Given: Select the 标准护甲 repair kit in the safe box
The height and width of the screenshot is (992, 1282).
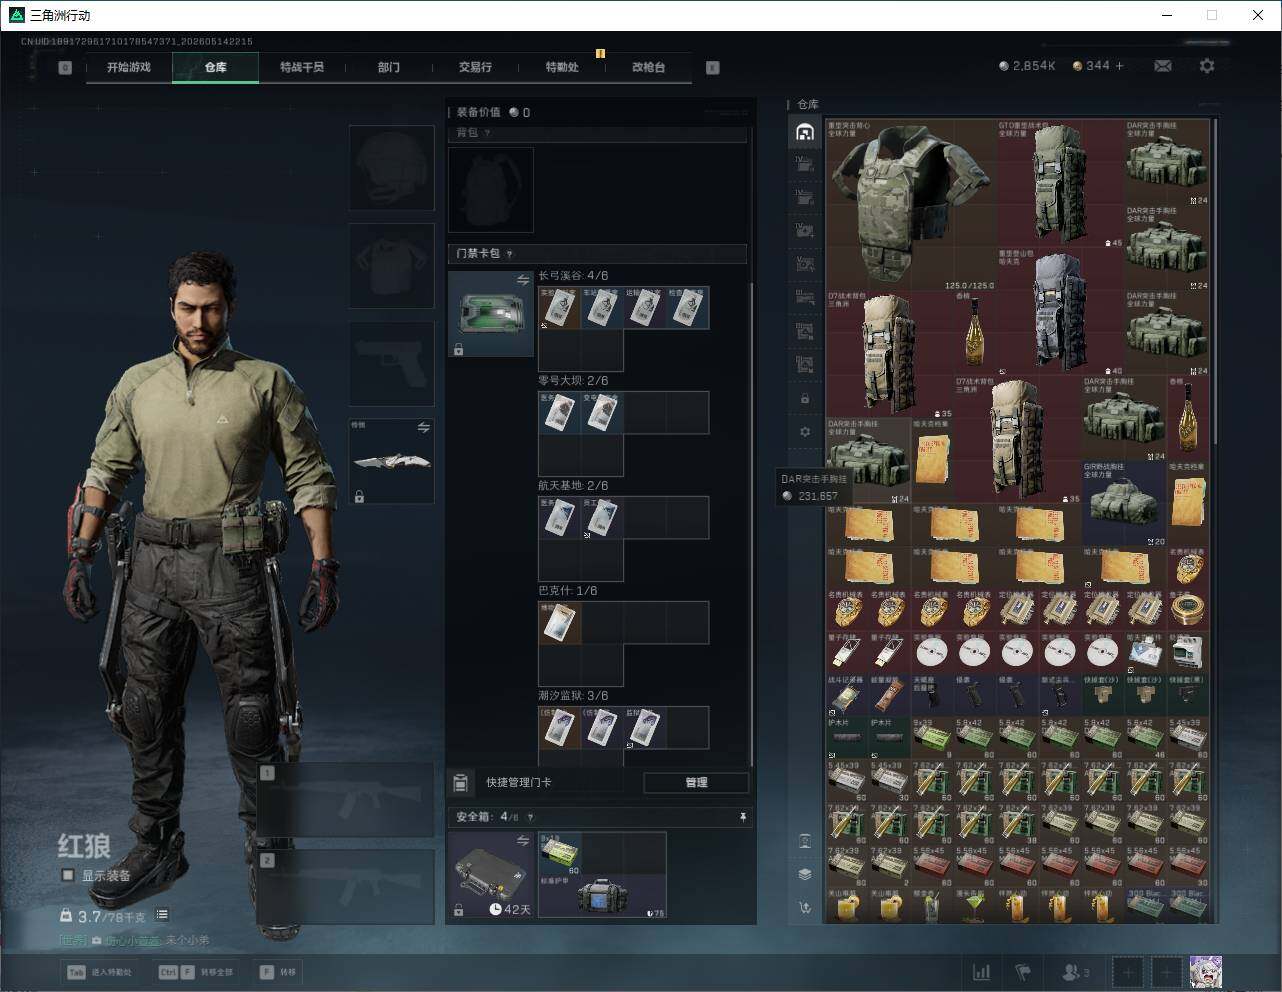Looking at the screenshot, I should pyautogui.click(x=602, y=896).
